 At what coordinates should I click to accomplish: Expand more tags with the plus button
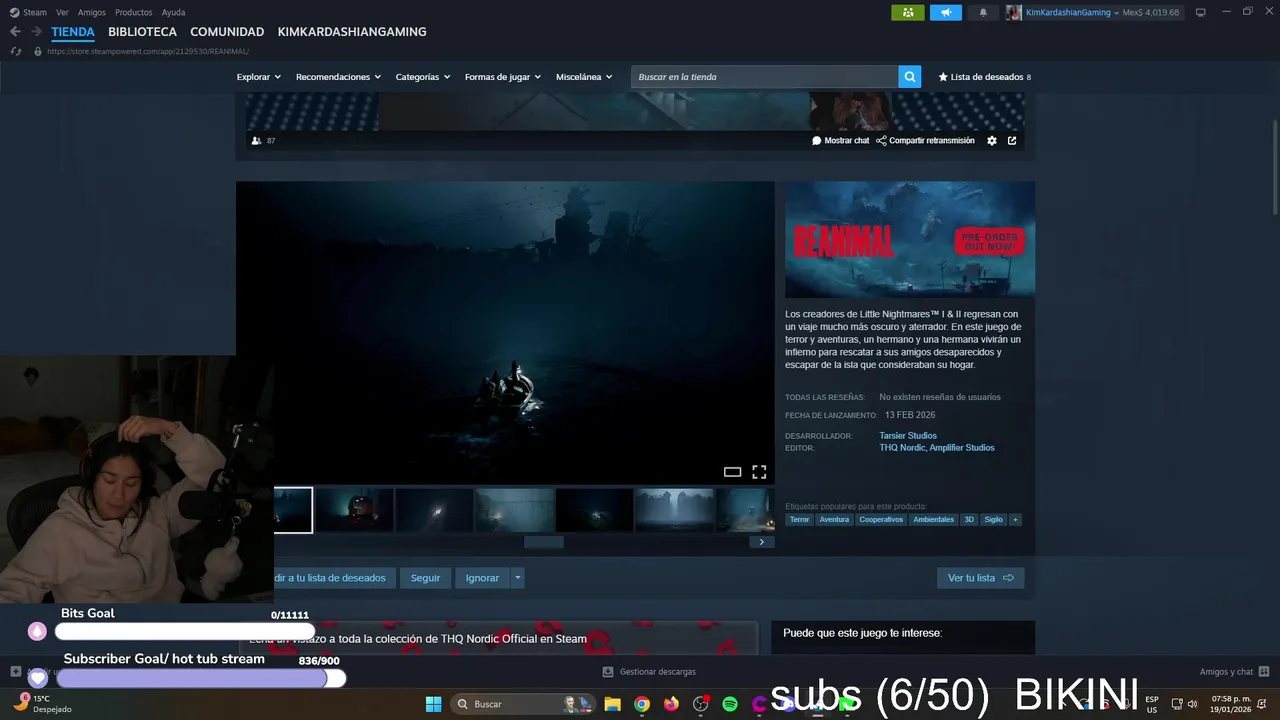(1015, 520)
